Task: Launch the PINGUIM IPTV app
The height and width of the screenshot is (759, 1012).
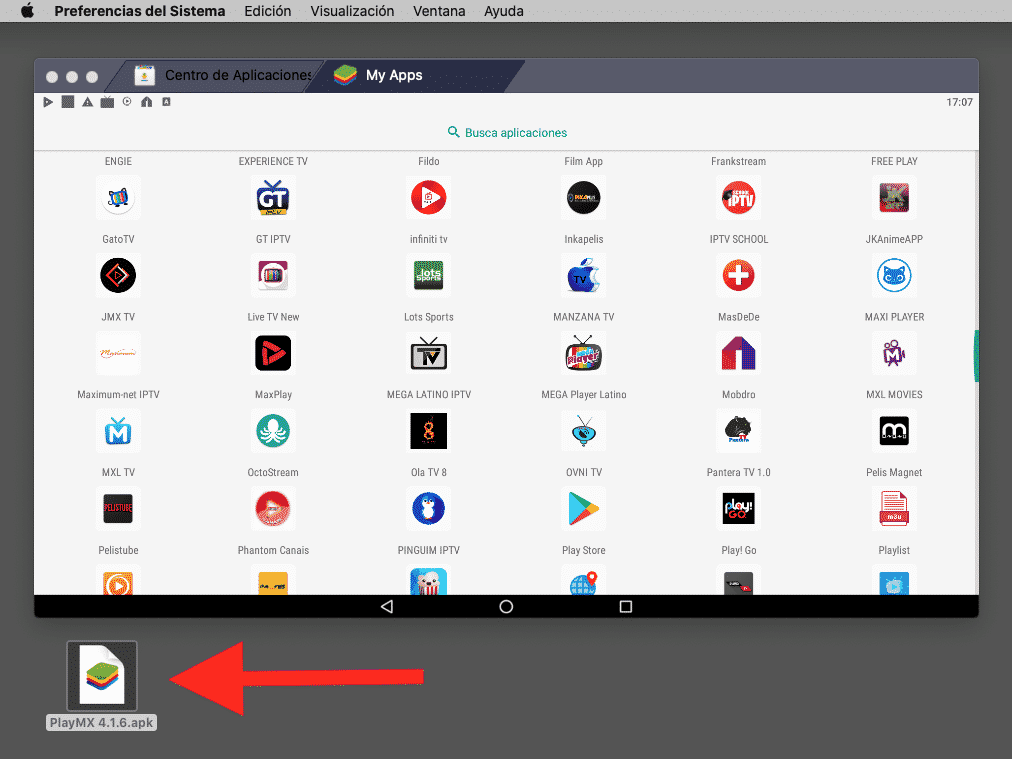Action: 428,508
